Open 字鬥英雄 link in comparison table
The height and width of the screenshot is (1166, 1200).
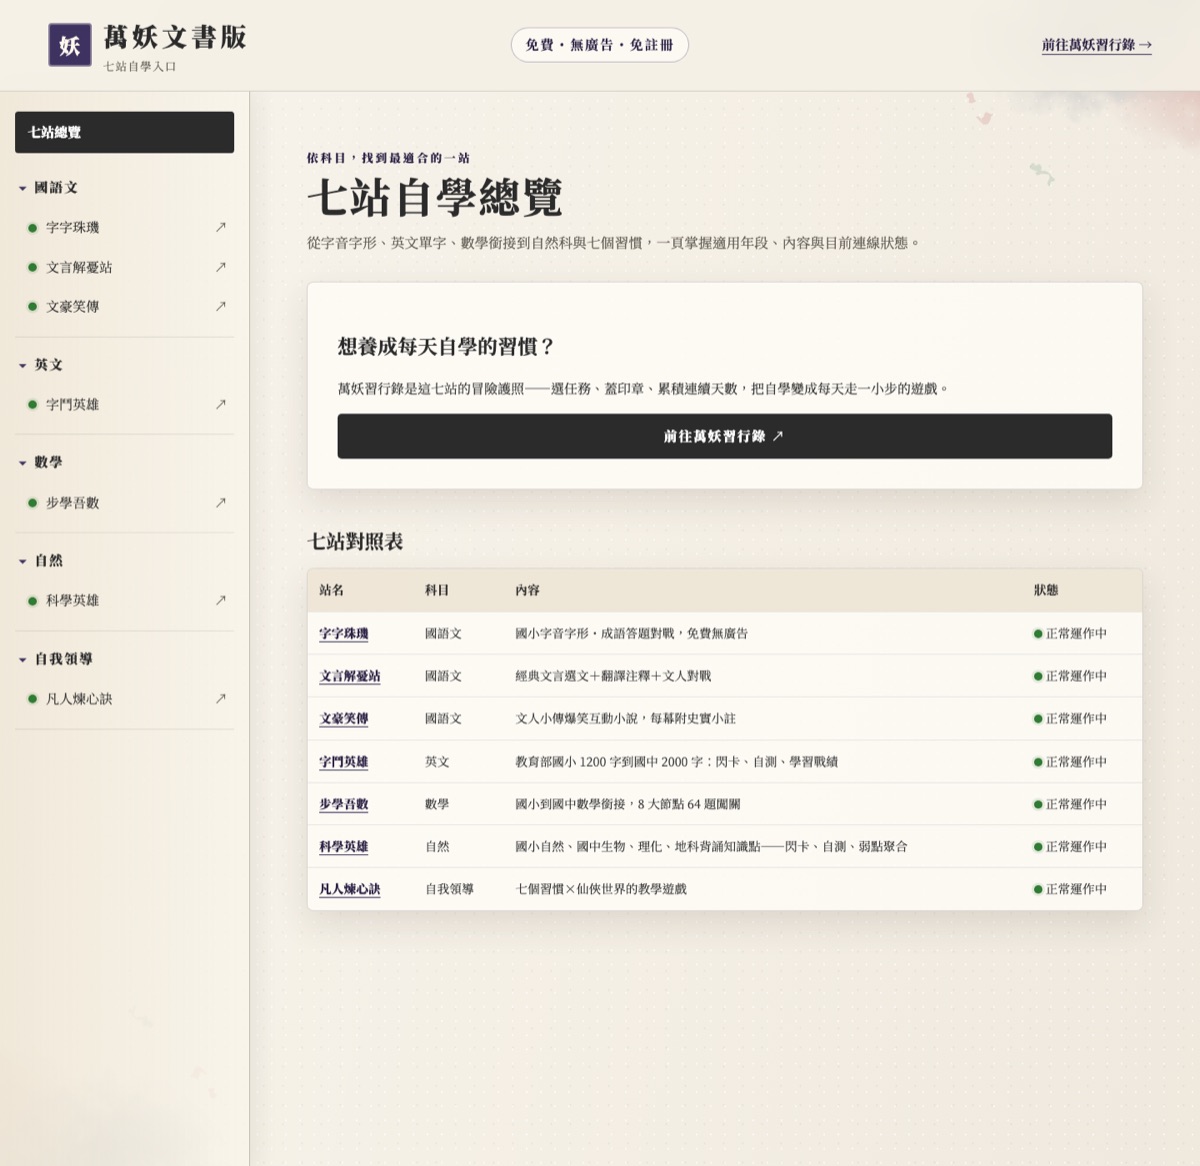pyautogui.click(x=344, y=761)
